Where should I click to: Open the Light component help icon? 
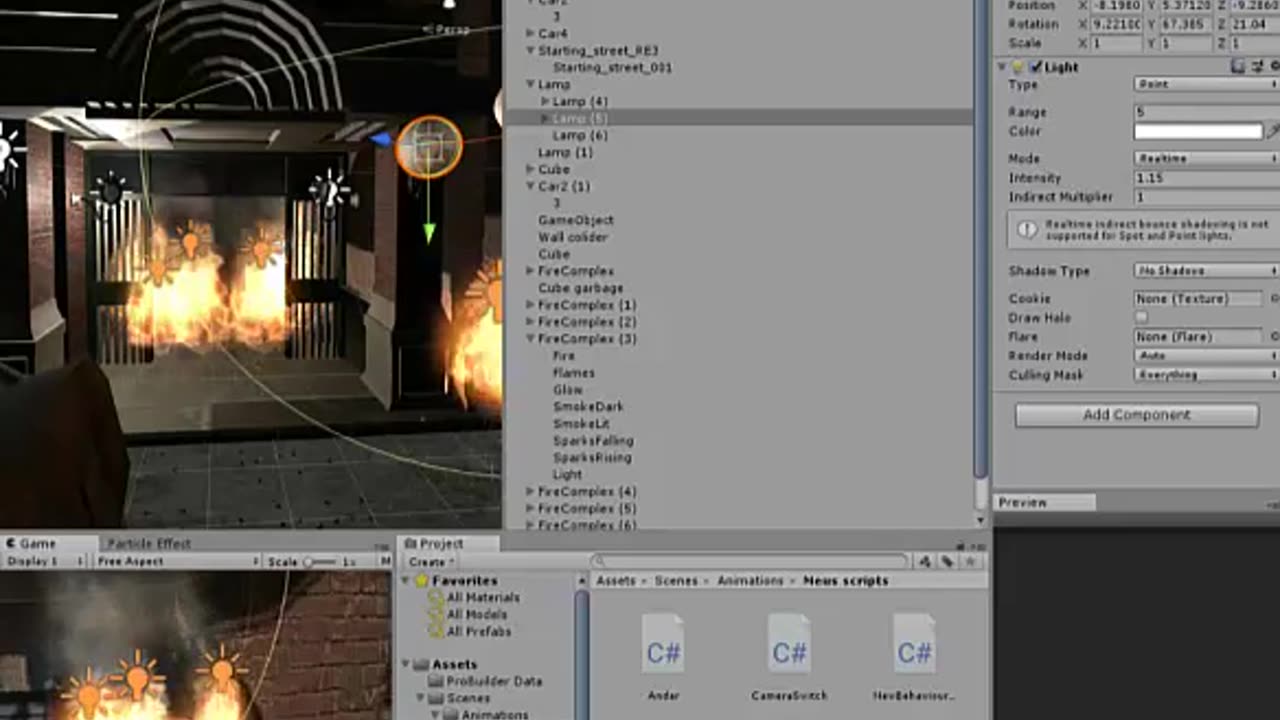[x=1238, y=67]
